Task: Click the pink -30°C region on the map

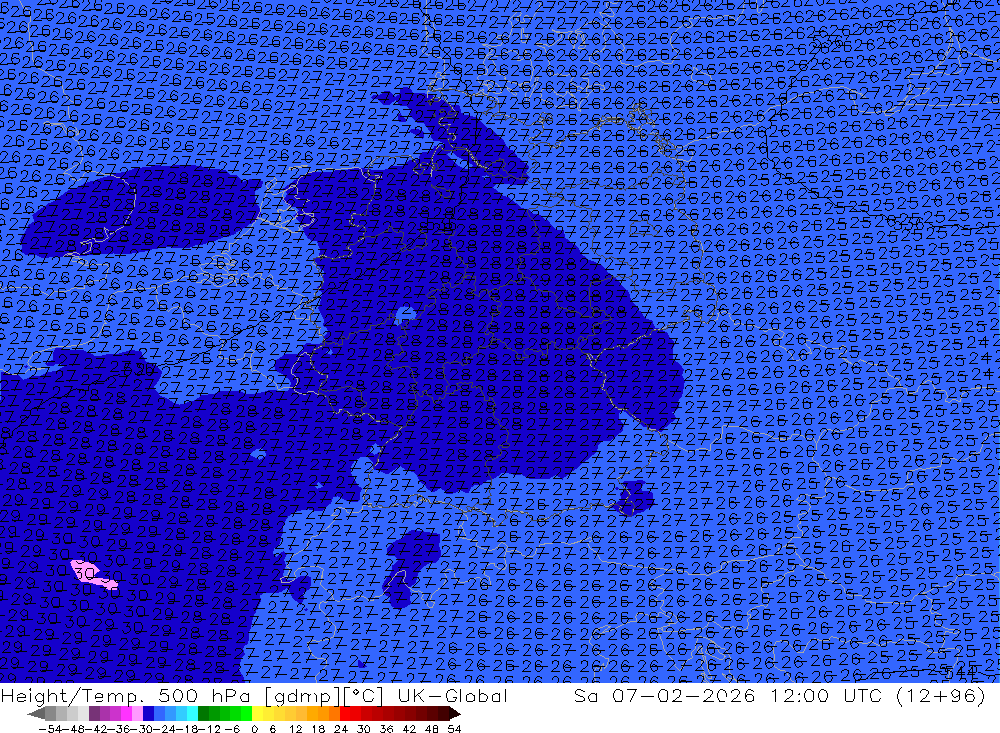Action: 93,575
